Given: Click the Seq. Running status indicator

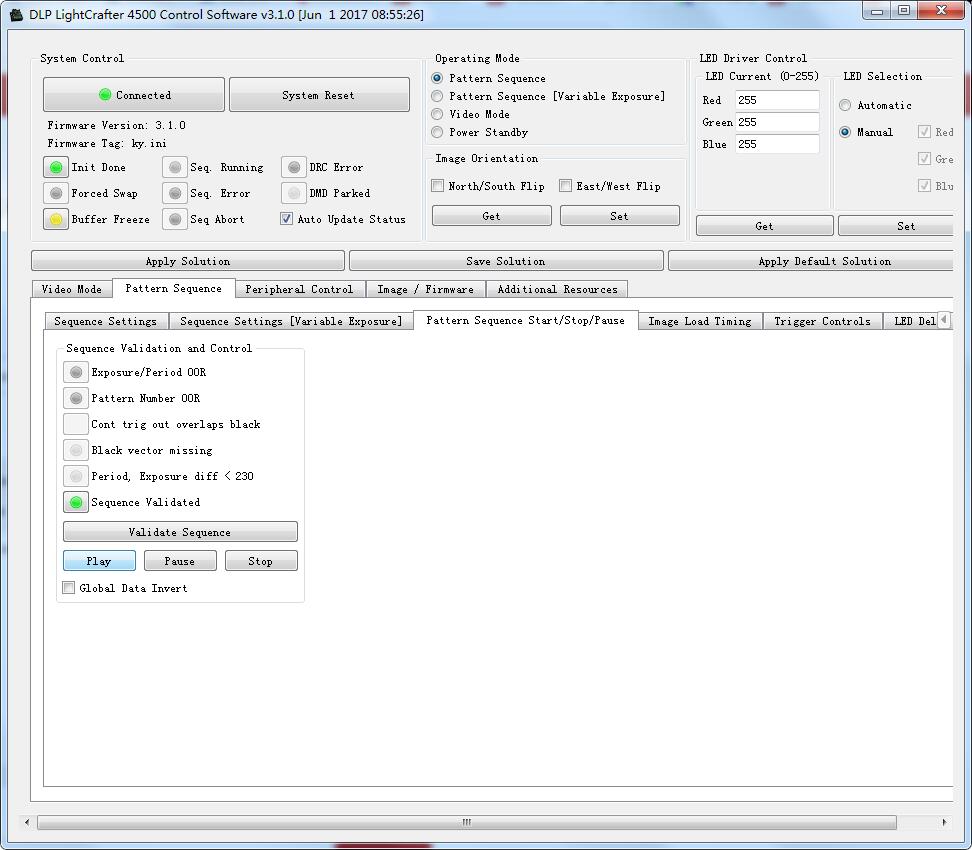Looking at the screenshot, I should (x=175, y=167).
